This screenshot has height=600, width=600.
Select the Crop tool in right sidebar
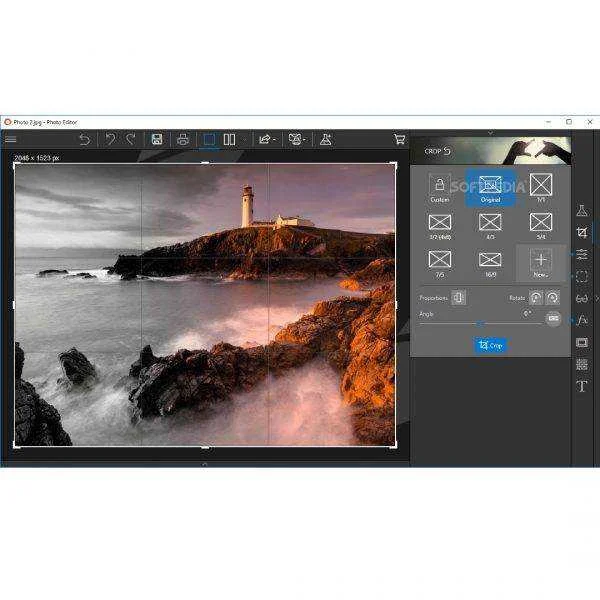(x=582, y=232)
